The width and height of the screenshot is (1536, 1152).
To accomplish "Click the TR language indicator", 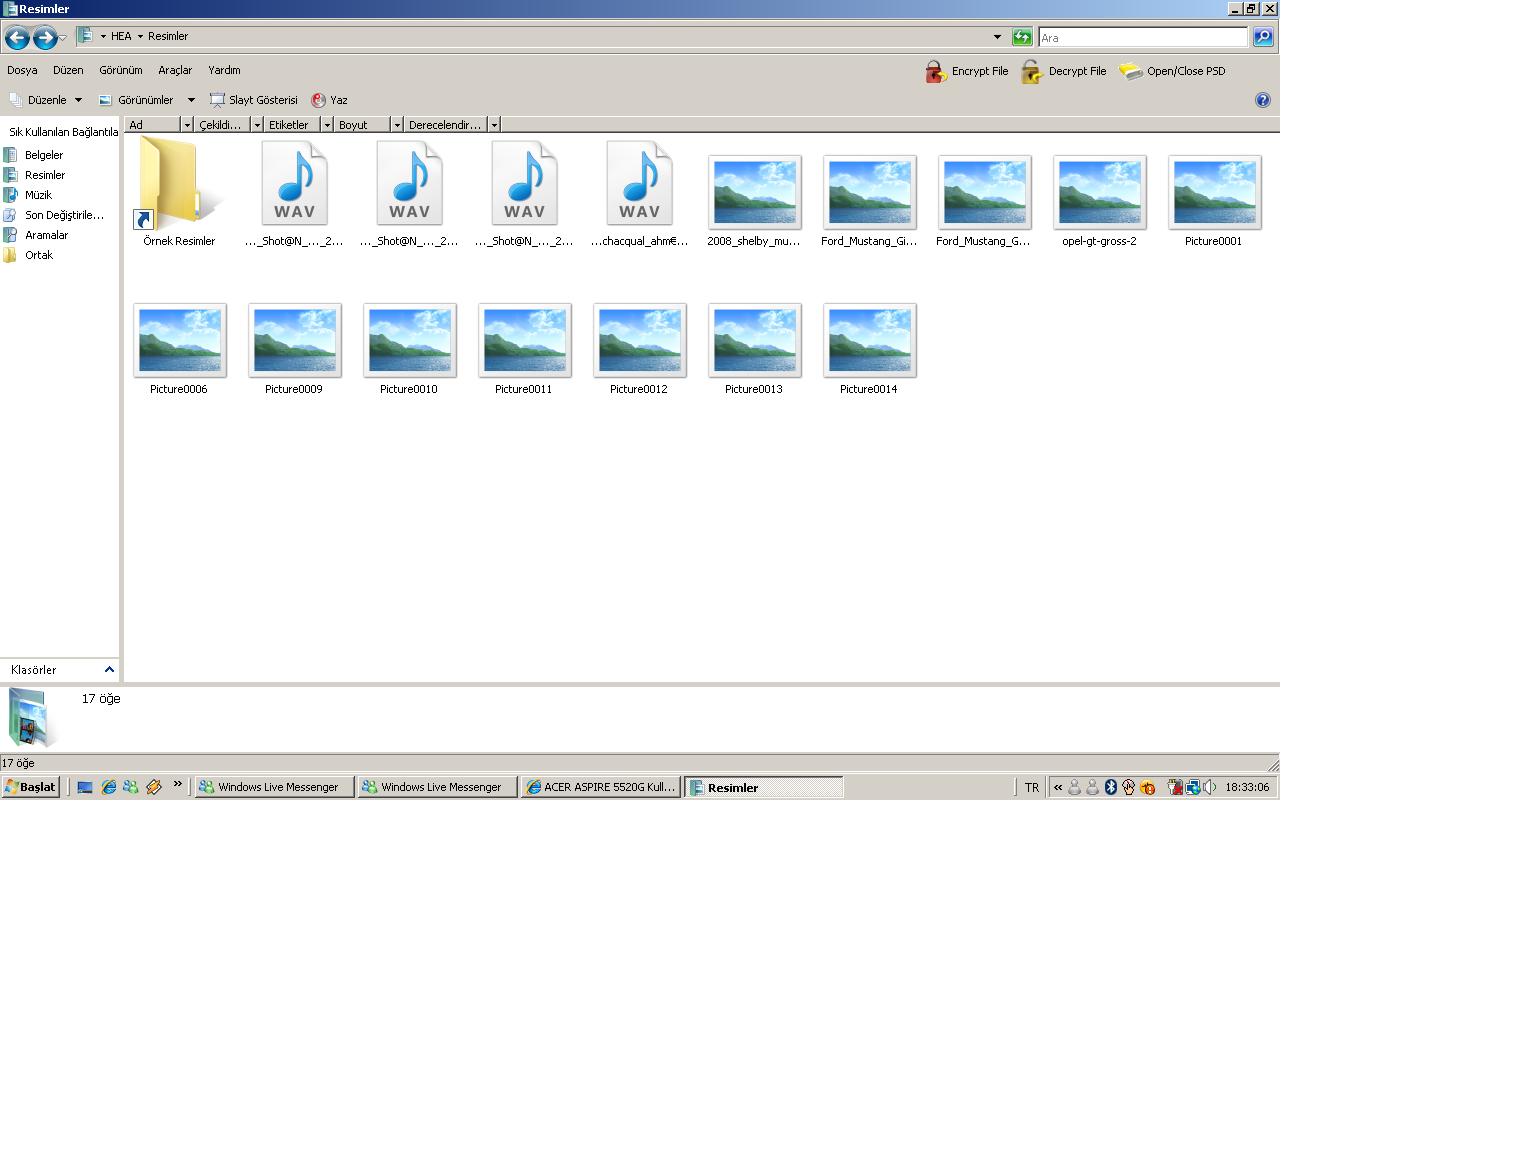I will pyautogui.click(x=1032, y=787).
